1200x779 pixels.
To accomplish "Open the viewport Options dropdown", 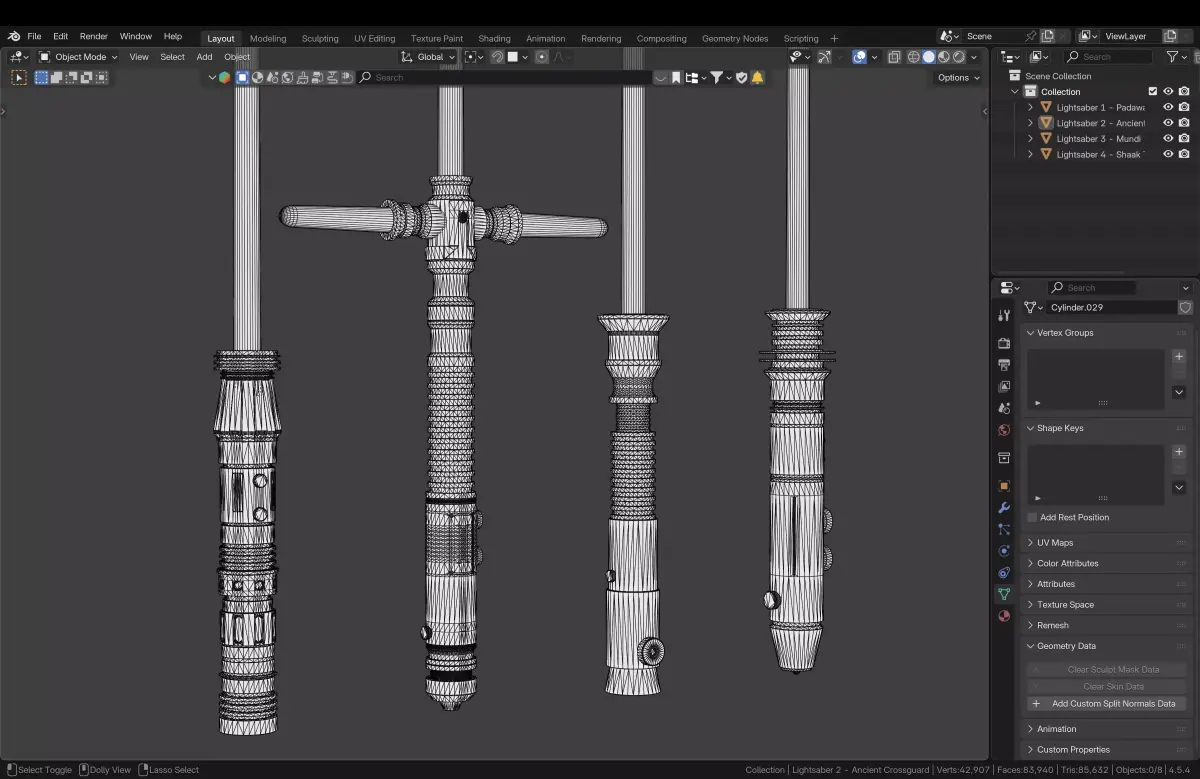I will [958, 77].
